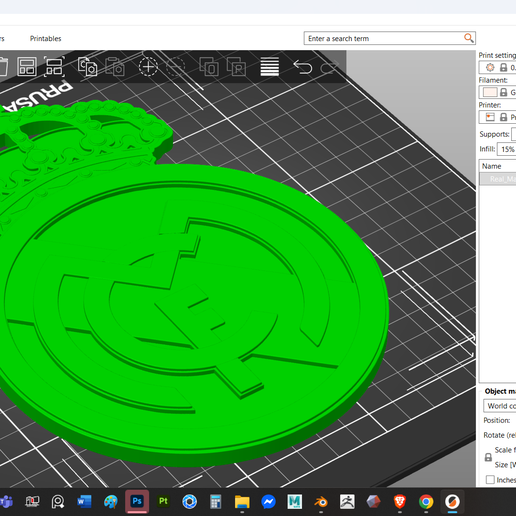The height and width of the screenshot is (516, 516).
Task: Click the Printer preset icon
Action: (x=490, y=117)
